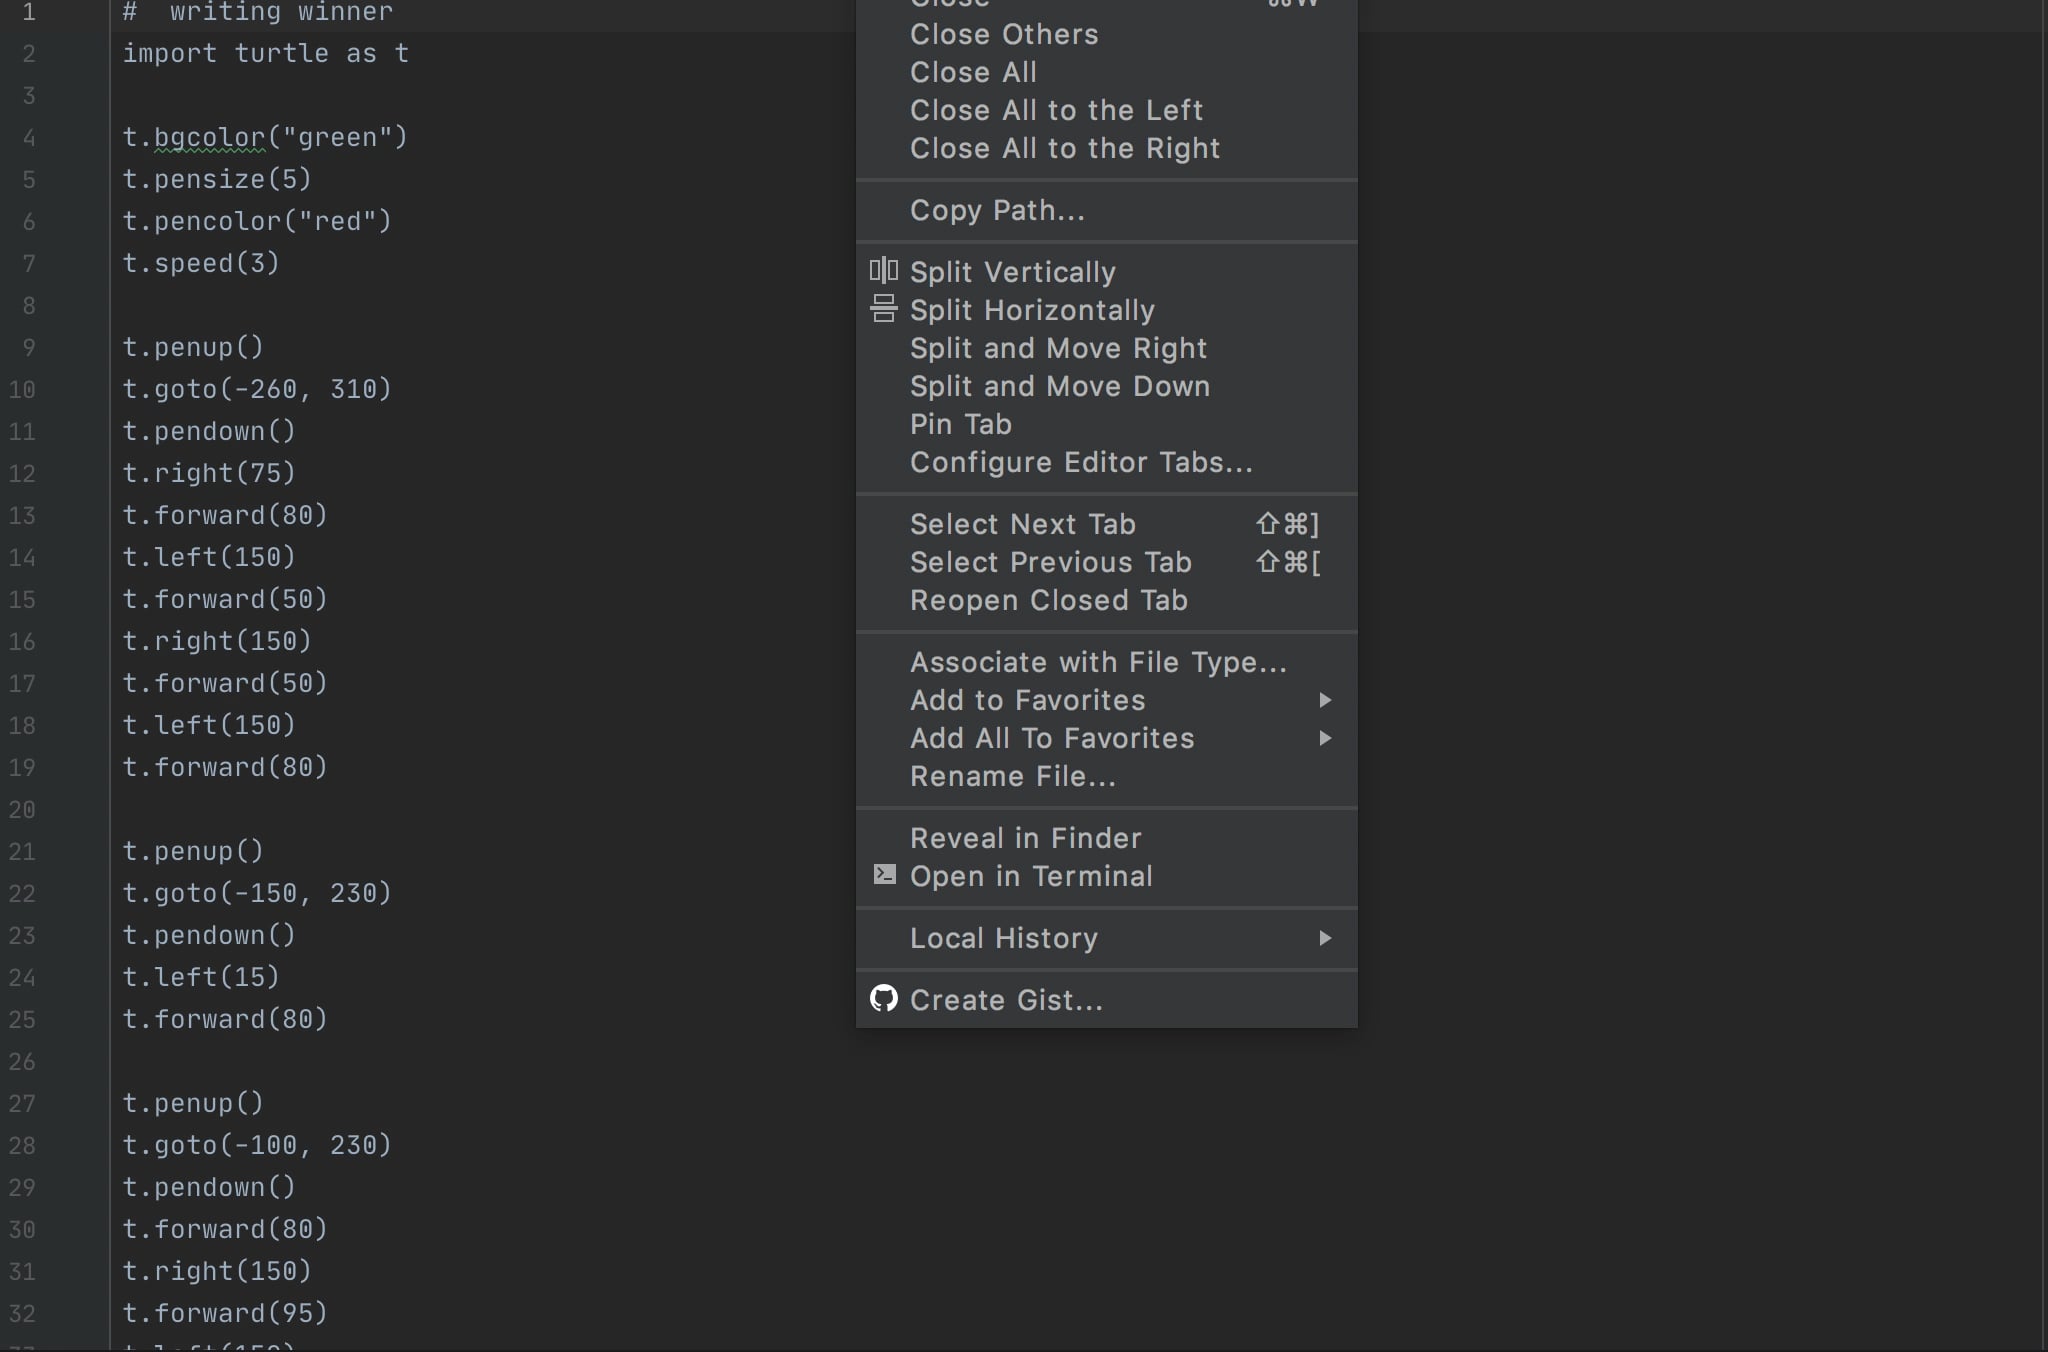2048x1352 pixels.
Task: Select Pin Tab option
Action: tap(1107, 424)
